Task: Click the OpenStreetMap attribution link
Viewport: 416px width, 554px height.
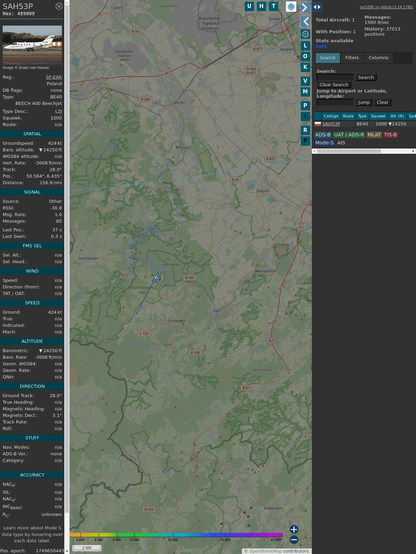Action: [x=264, y=551]
